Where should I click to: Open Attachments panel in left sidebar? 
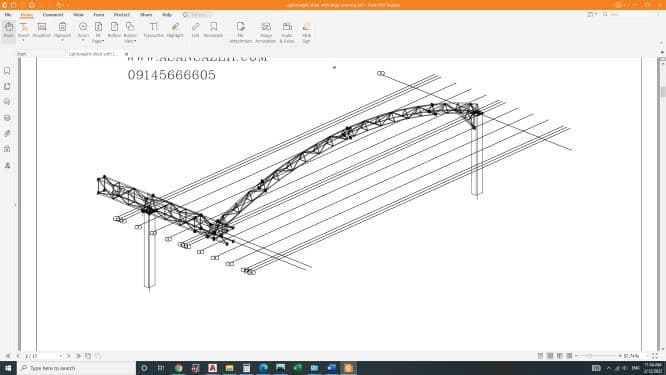tap(7, 133)
